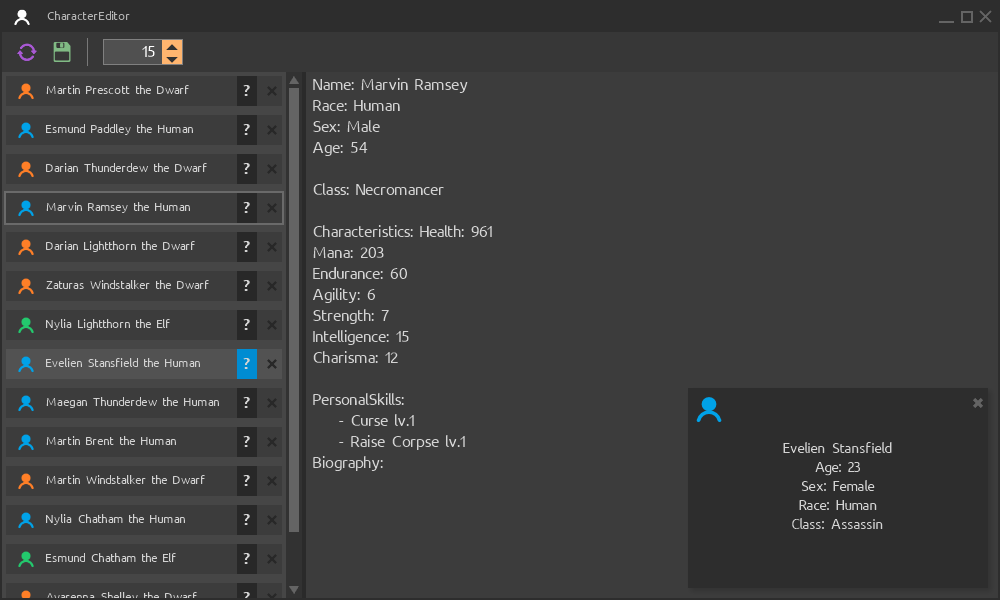Click the ? button for Darian Thunderdew
This screenshot has width=1000, height=600.
click(246, 168)
